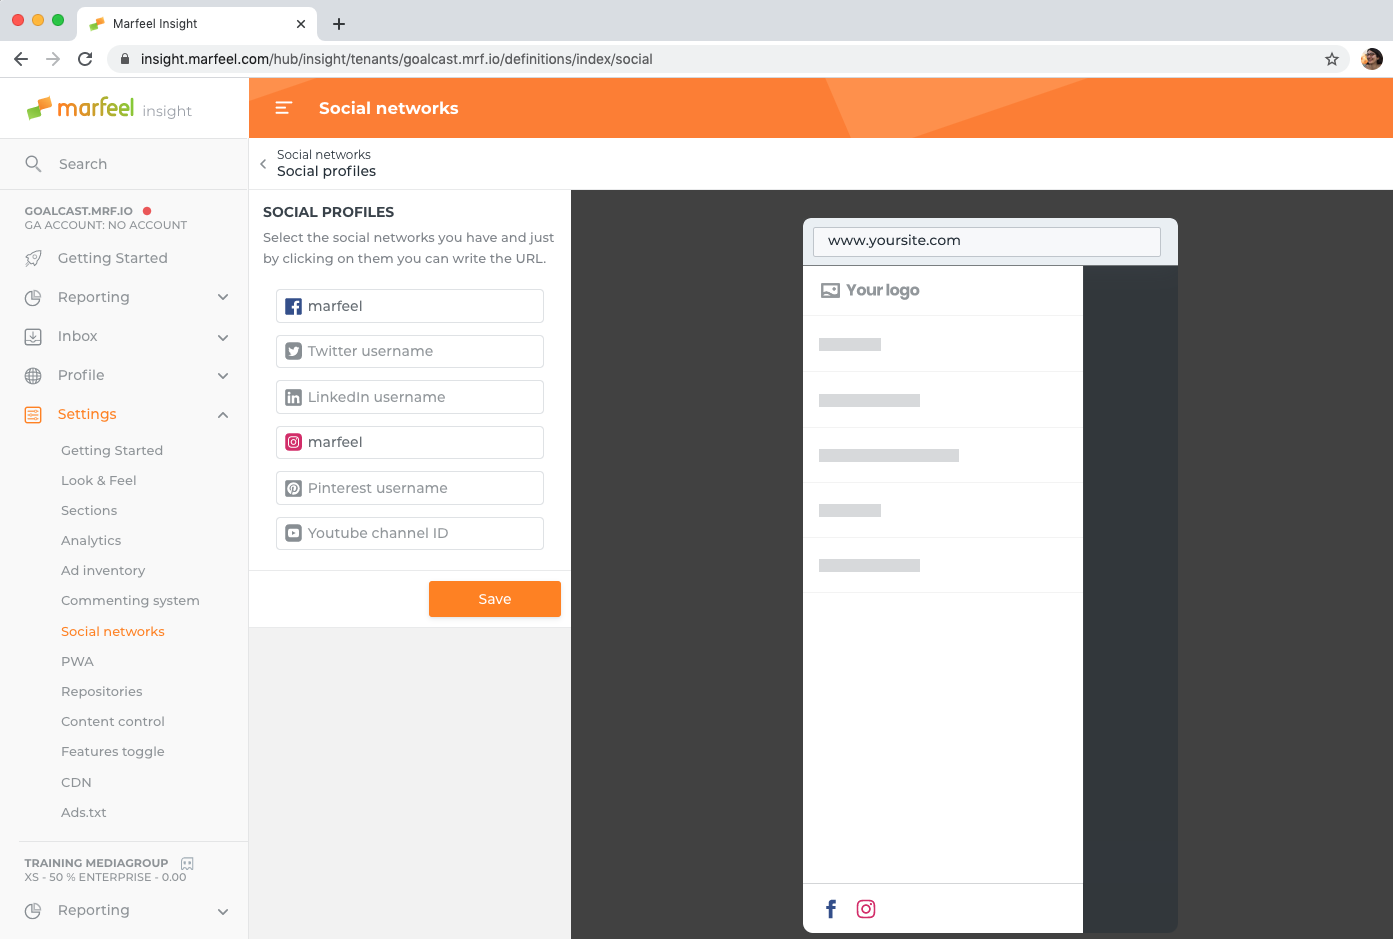Collapse the Settings menu chevron
The image size is (1393, 939).
click(223, 415)
